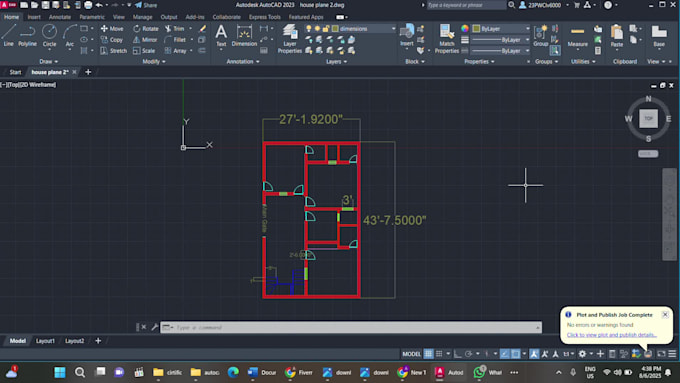
Task: Expand the Modify panel dropdown
Action: click(x=154, y=62)
